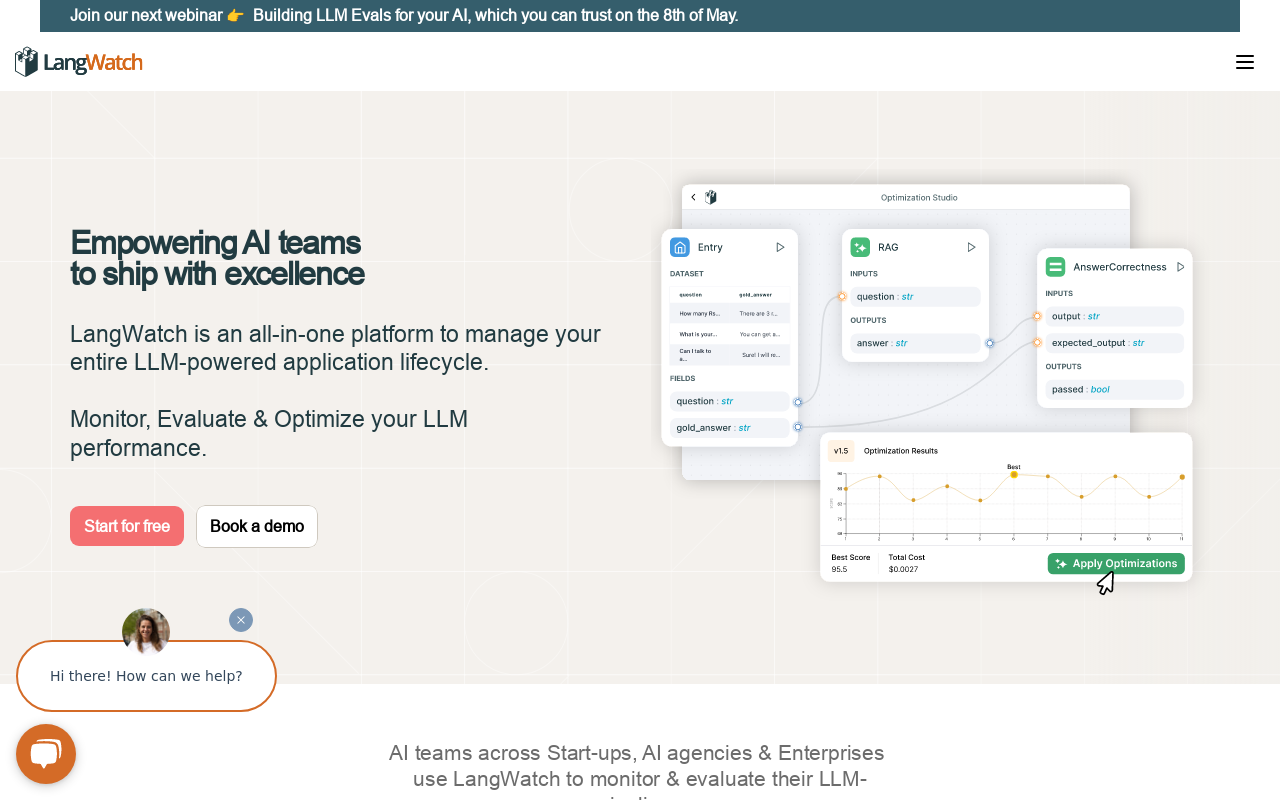Click the Optimization Studio back arrow
This screenshot has width=1280, height=800.
[694, 197]
